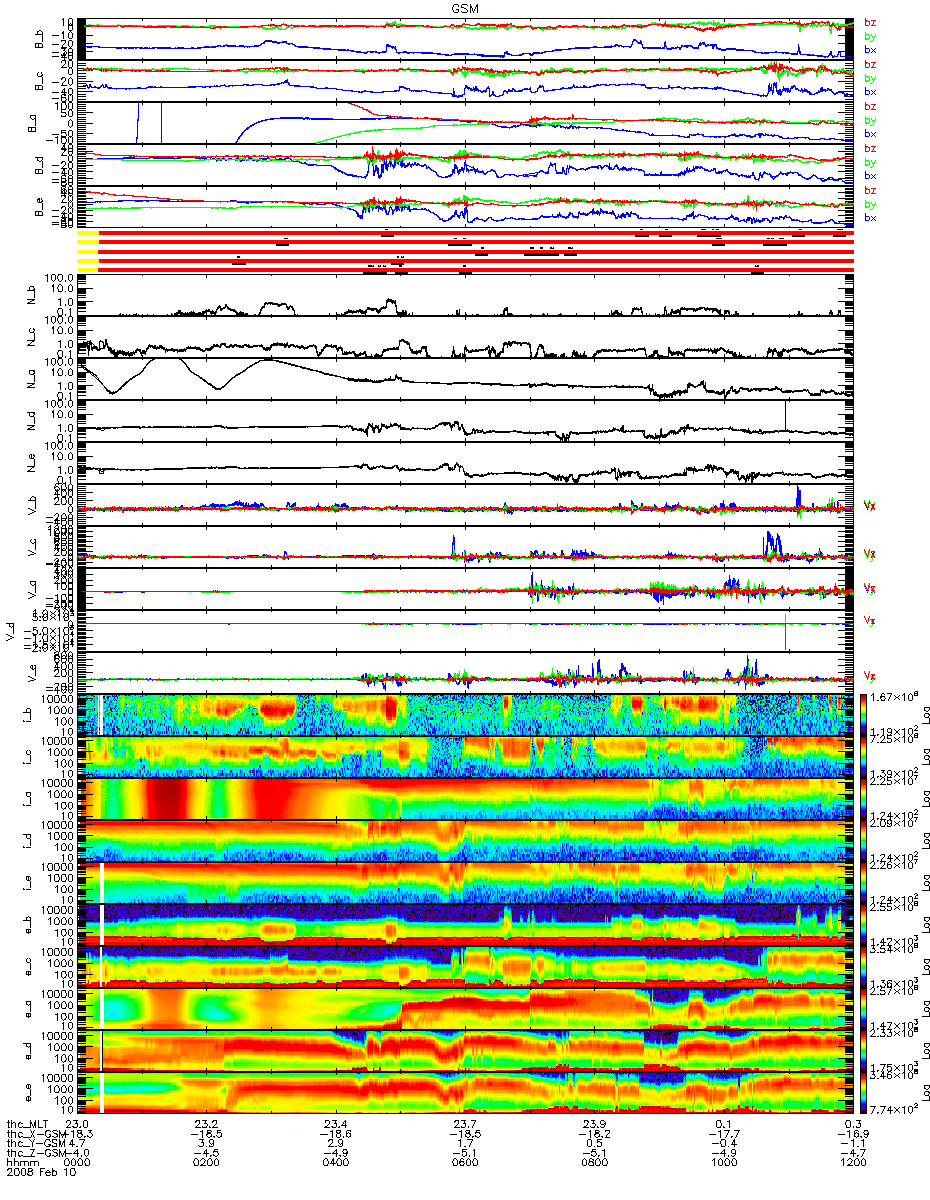The height and width of the screenshot is (1200, 930).
Task: Click the X-GSM value -17.7
Action: pyautogui.click(x=722, y=1135)
